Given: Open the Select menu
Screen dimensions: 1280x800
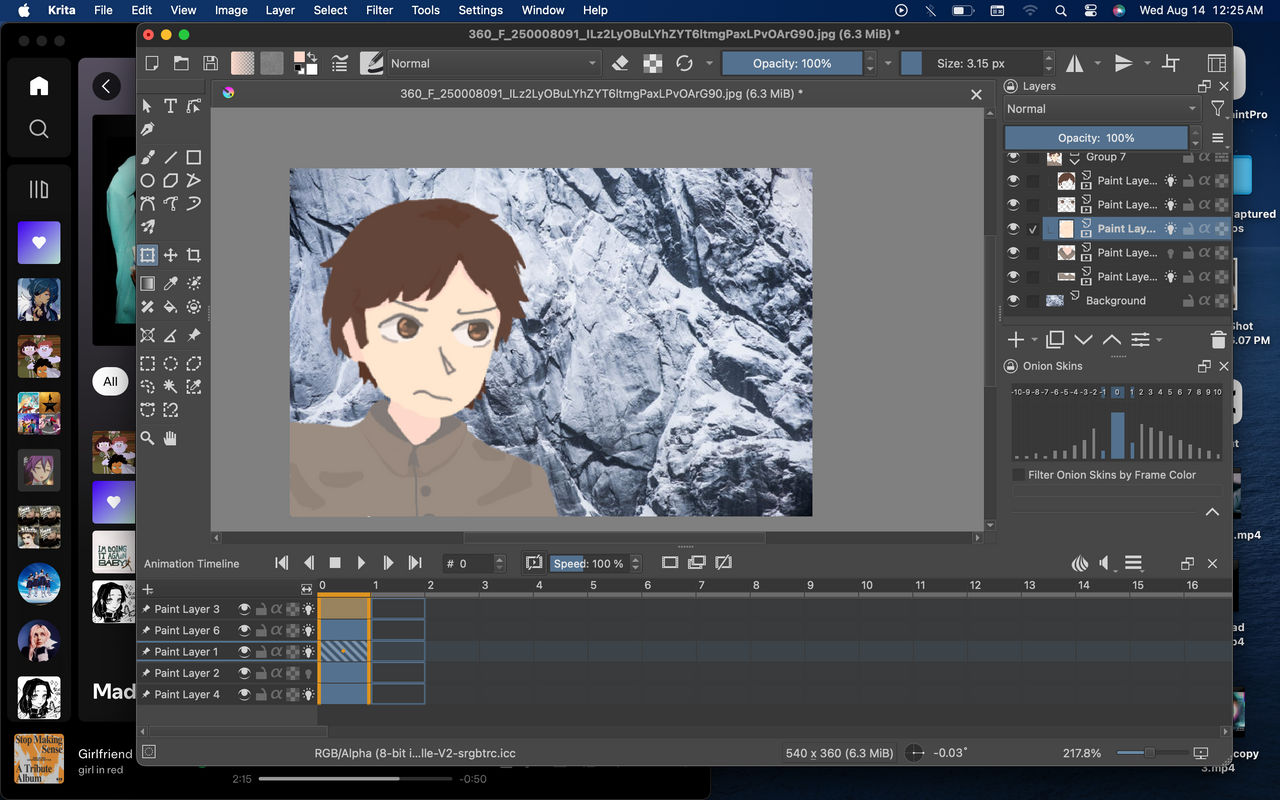Looking at the screenshot, I should click(x=330, y=10).
